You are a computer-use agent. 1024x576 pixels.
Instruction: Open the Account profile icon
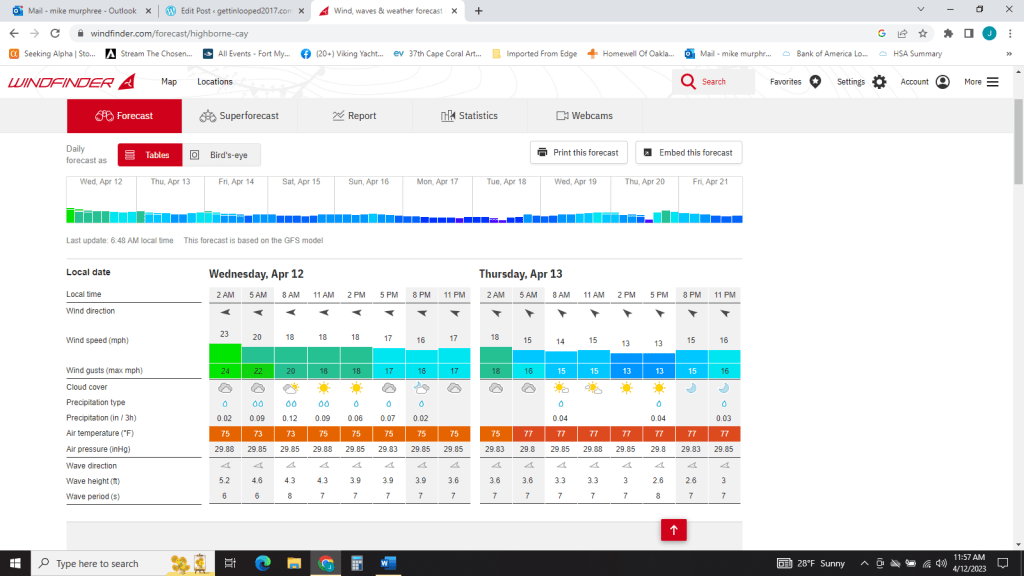click(942, 82)
